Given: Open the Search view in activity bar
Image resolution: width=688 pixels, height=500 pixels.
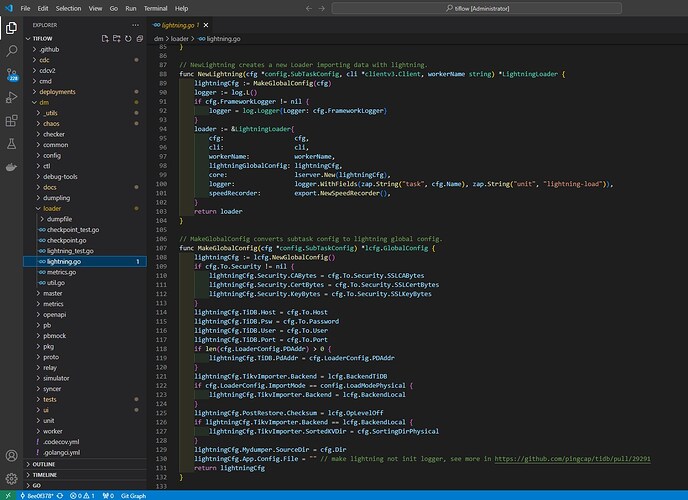Looking at the screenshot, I should pyautogui.click(x=11, y=51).
